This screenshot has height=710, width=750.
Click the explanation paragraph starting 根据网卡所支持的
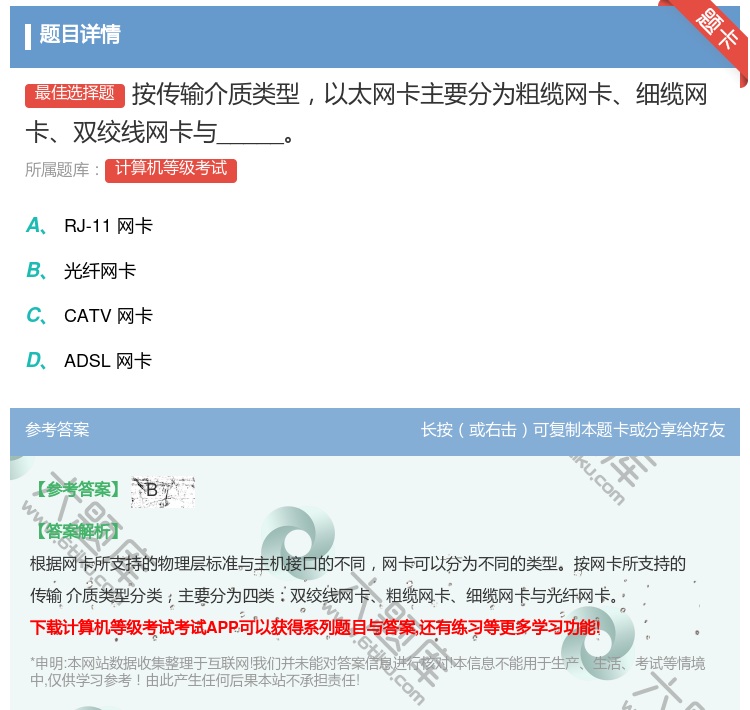[x=358, y=579]
